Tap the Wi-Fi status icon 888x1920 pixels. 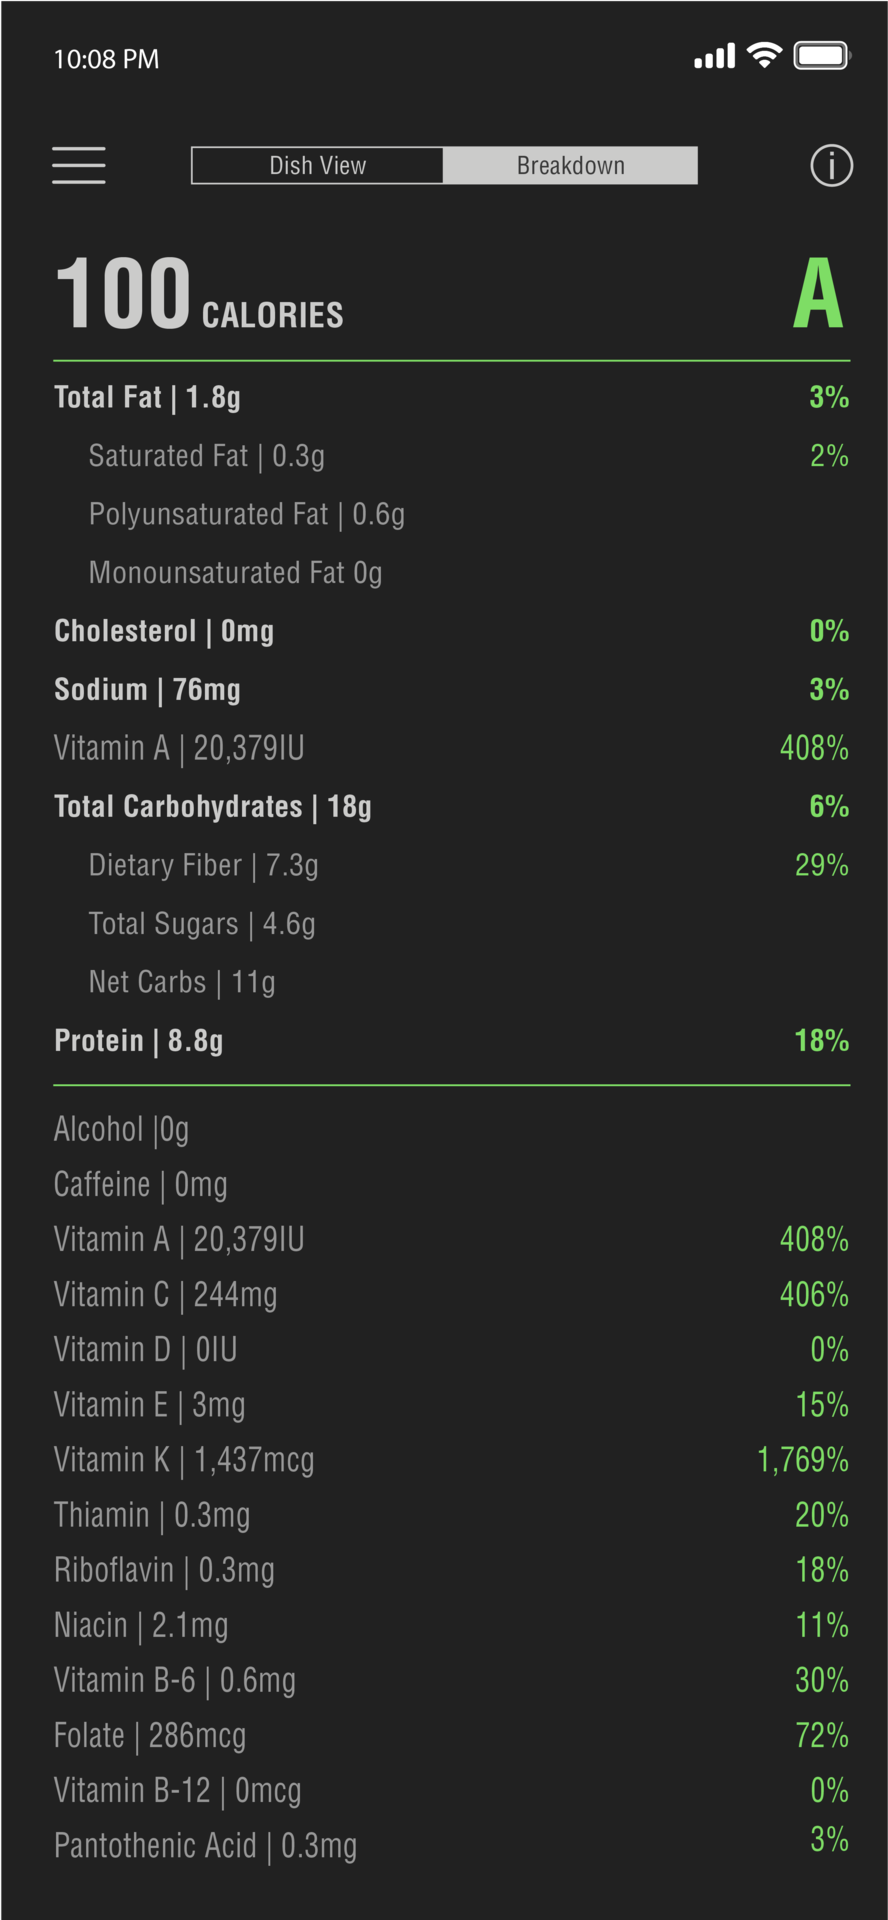[x=765, y=56]
